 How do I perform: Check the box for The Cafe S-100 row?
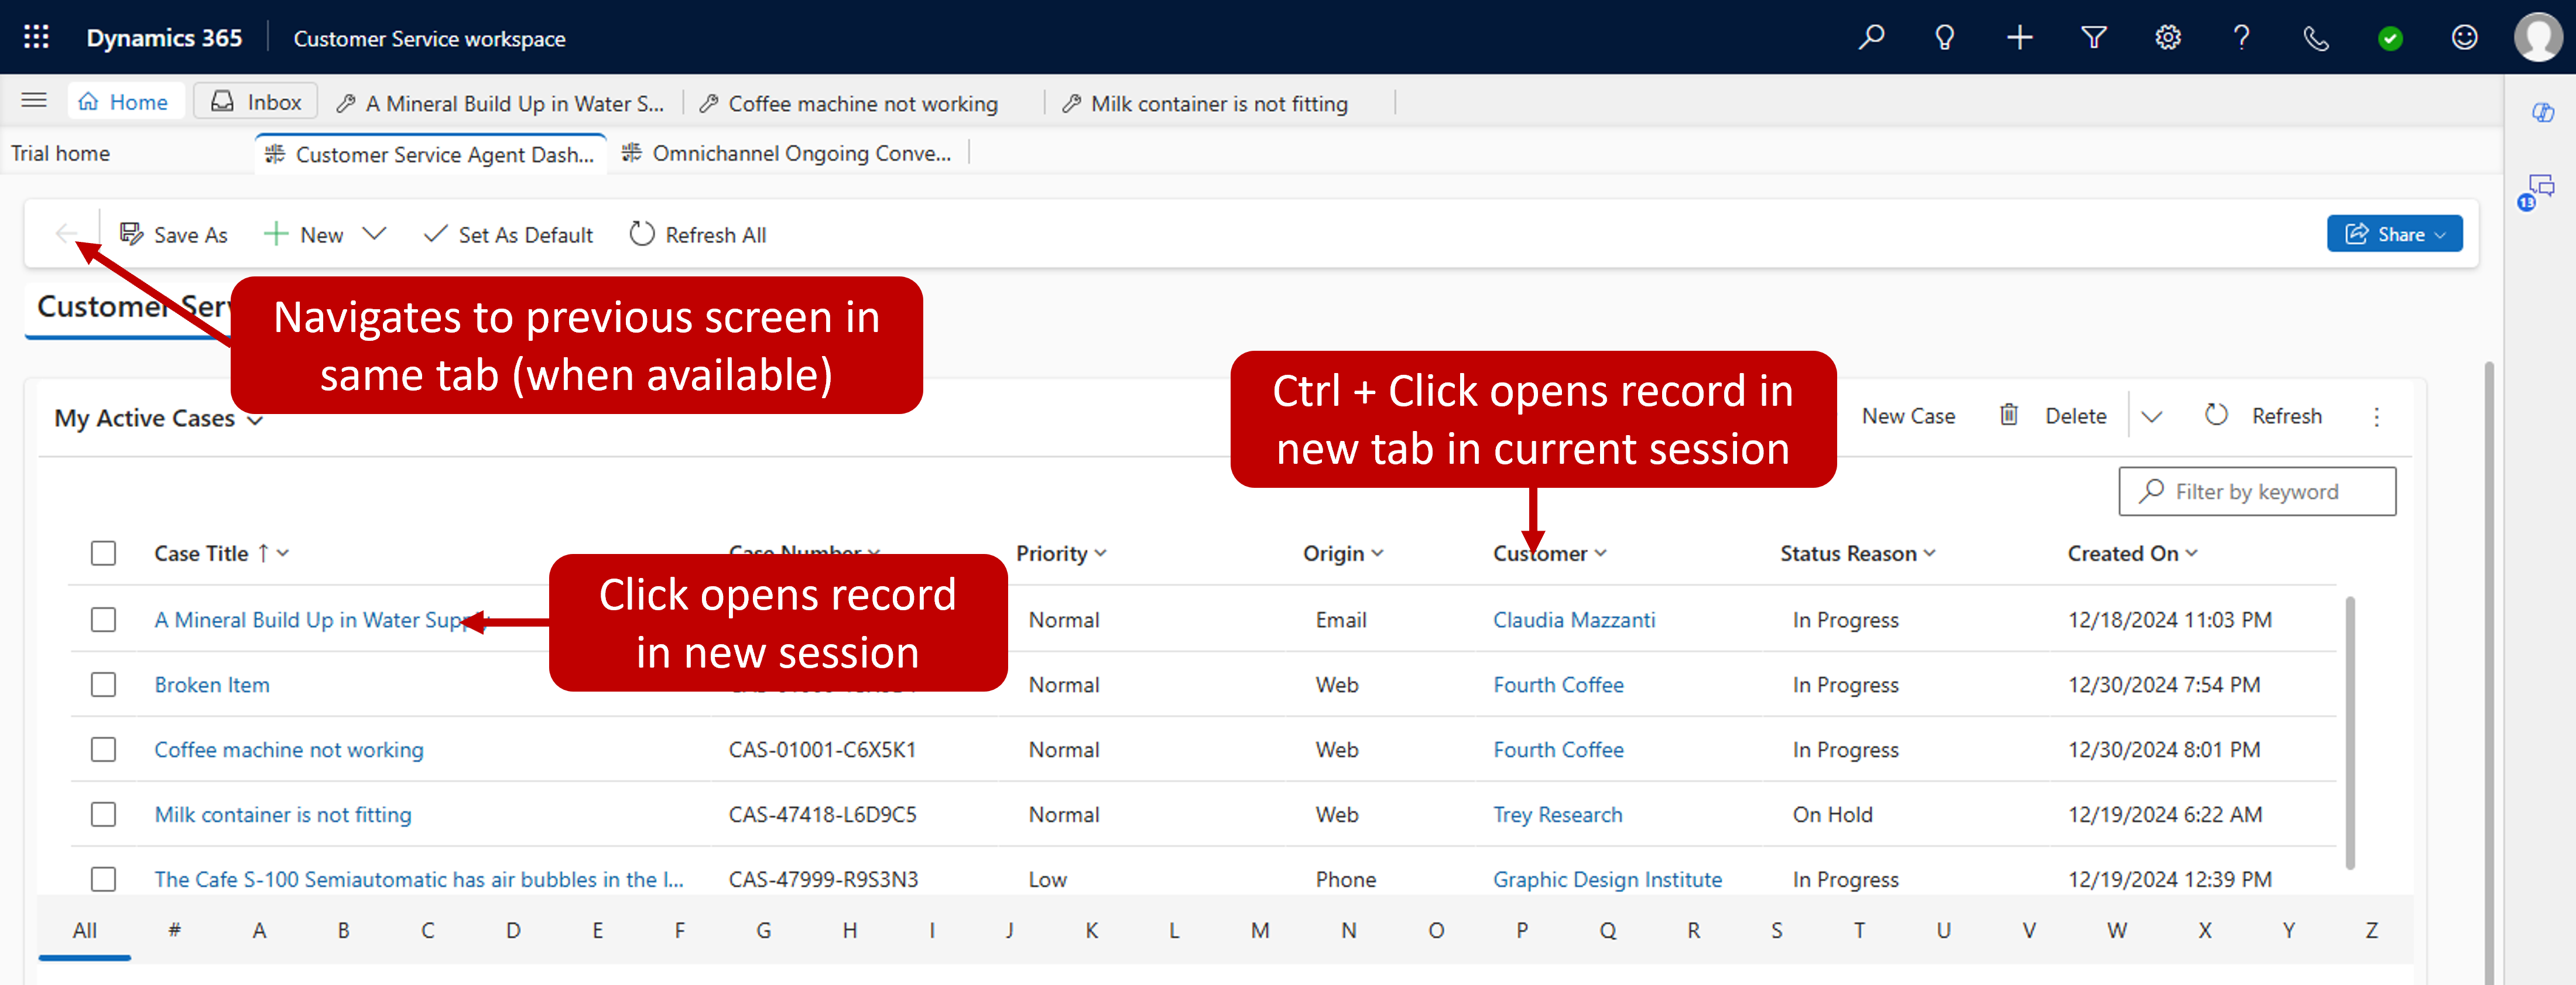point(103,879)
